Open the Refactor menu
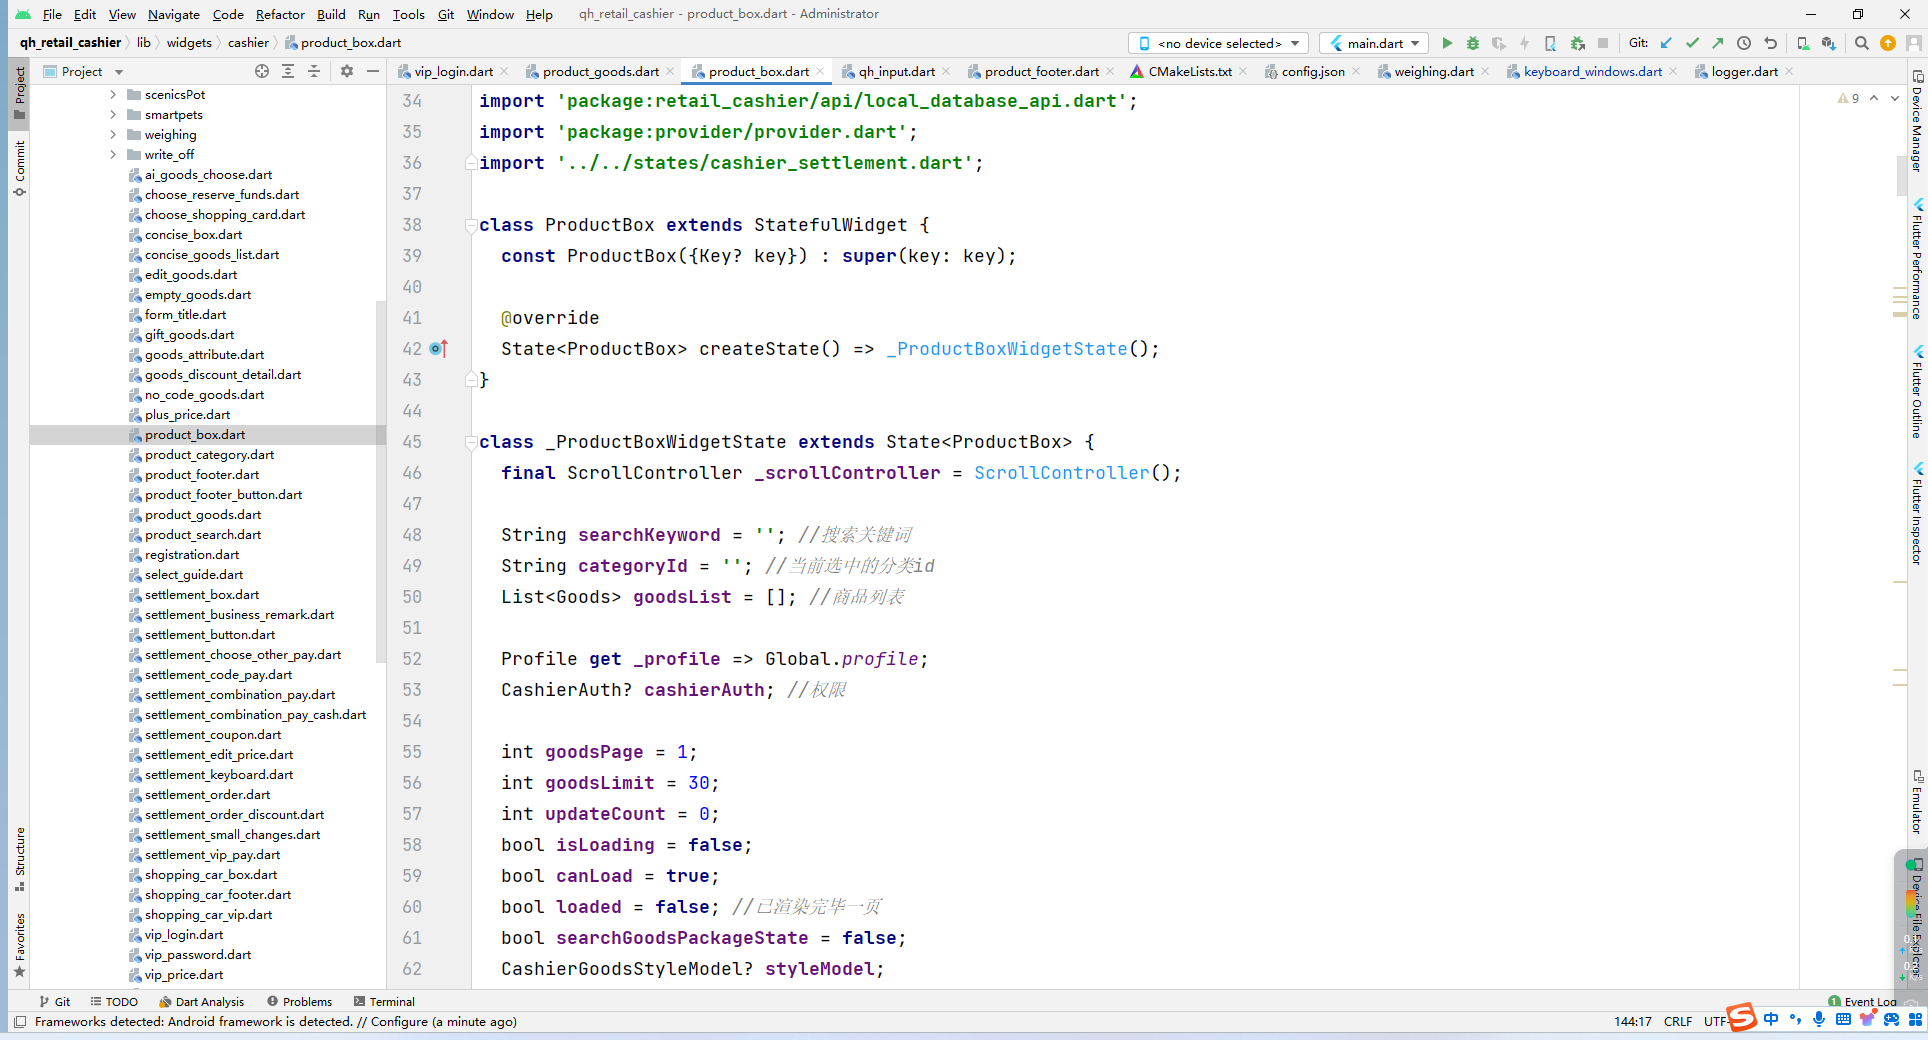Screen dimensions: 1928x1040 click(280, 14)
